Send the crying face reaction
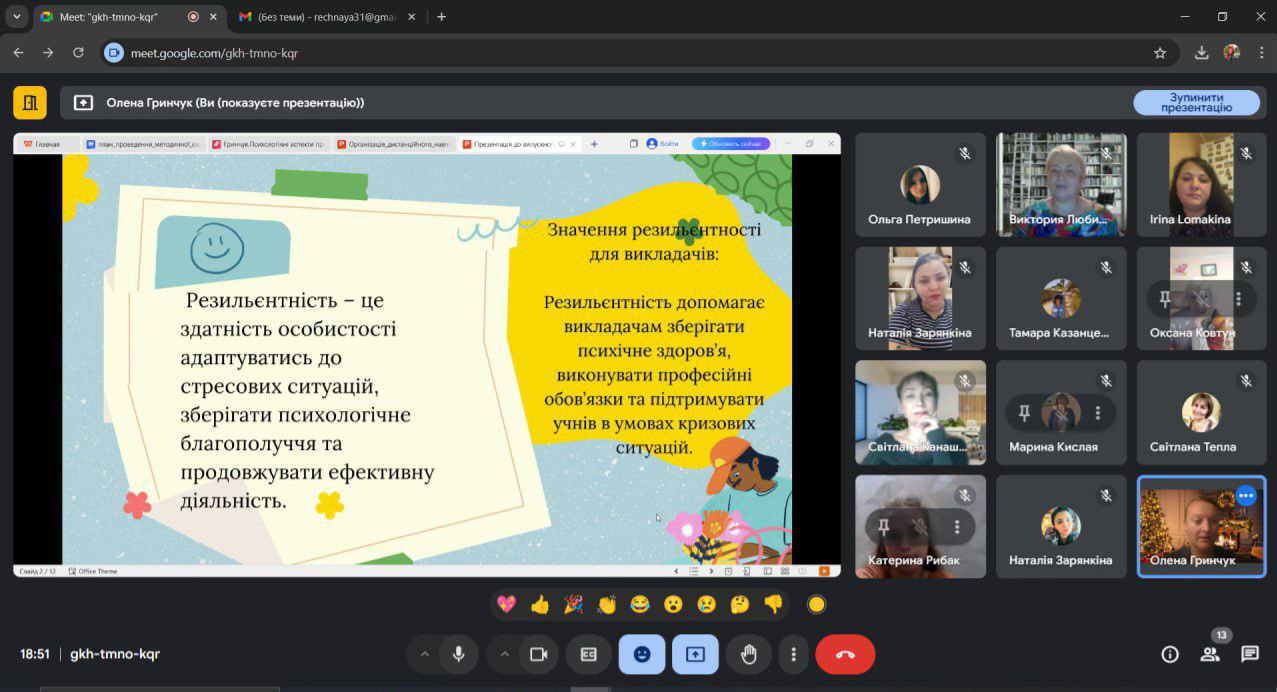 coord(707,604)
